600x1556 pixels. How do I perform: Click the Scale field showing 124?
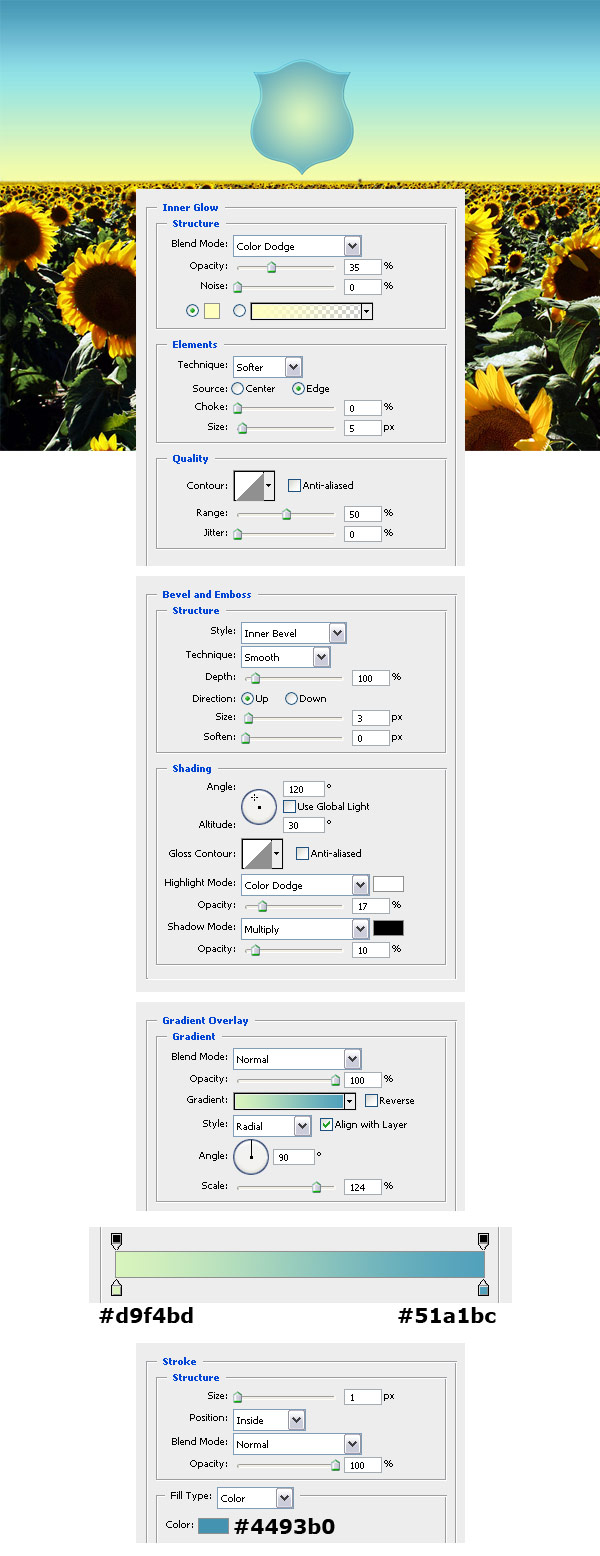tap(363, 1187)
